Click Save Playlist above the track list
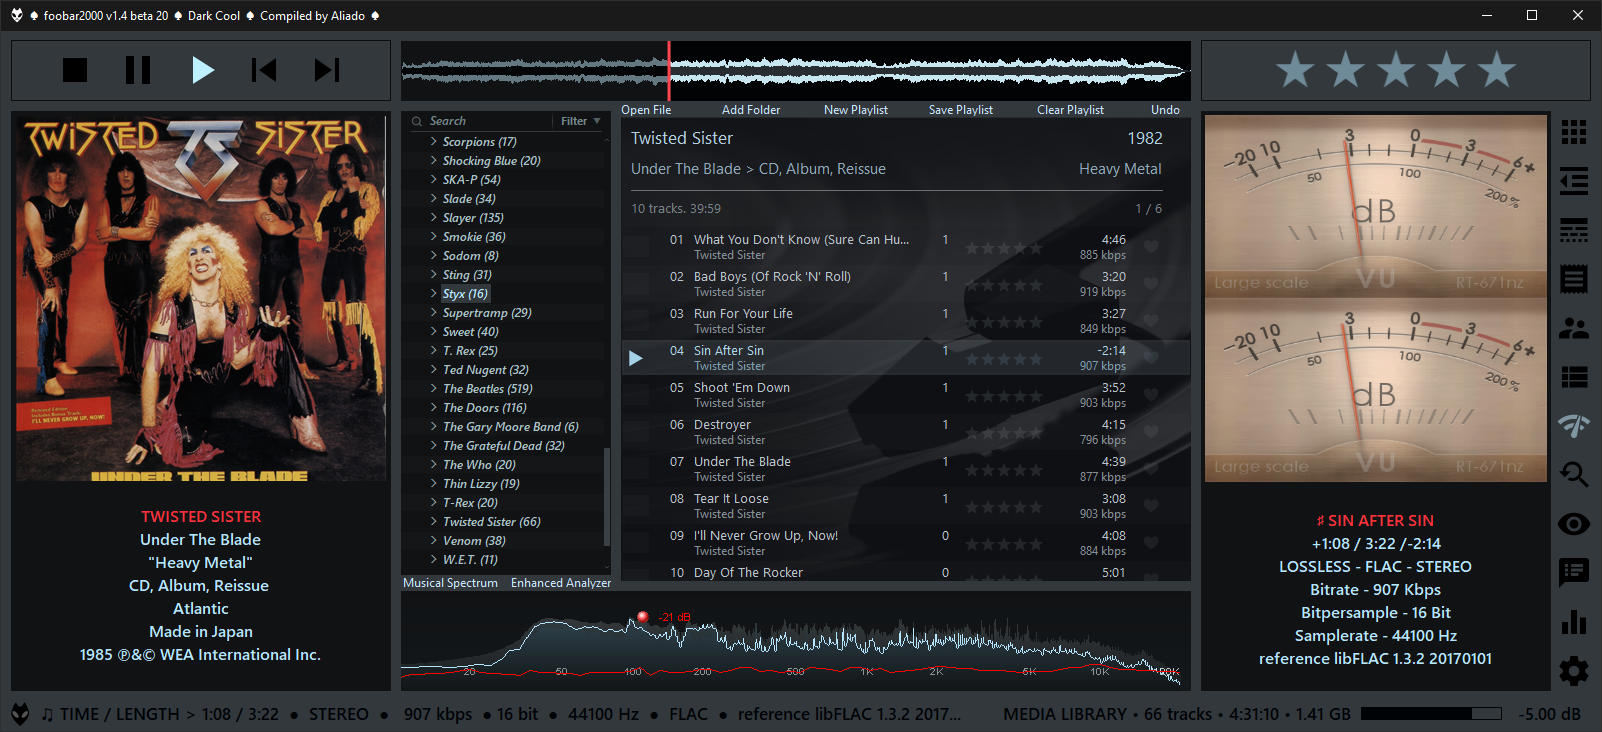 tap(960, 110)
